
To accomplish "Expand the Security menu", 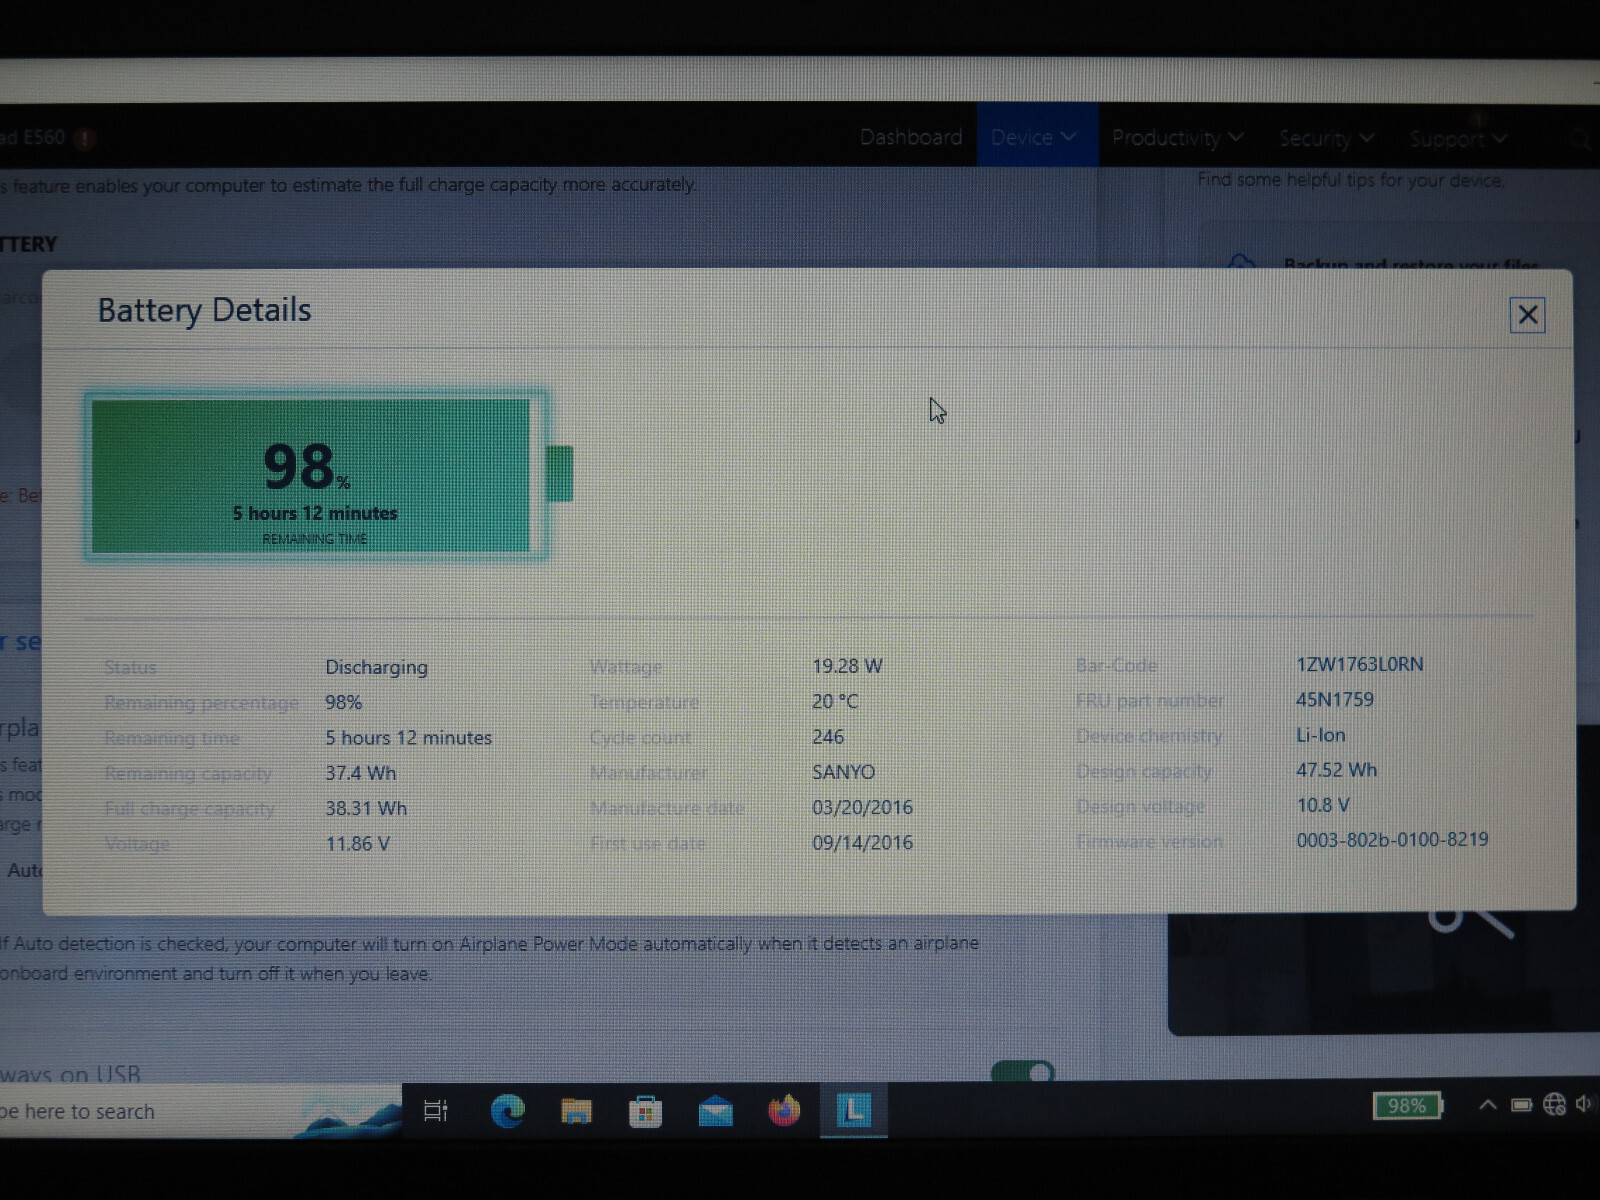I will [x=1326, y=138].
